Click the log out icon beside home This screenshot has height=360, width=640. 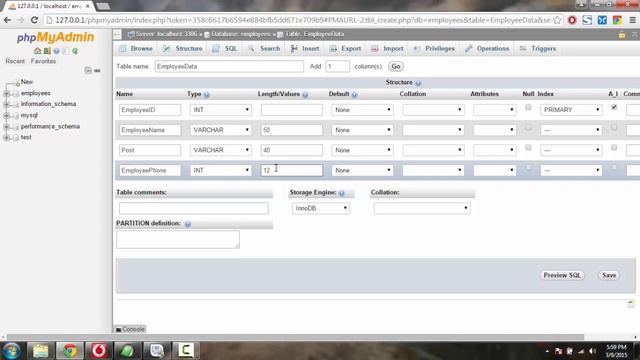pos(47,51)
